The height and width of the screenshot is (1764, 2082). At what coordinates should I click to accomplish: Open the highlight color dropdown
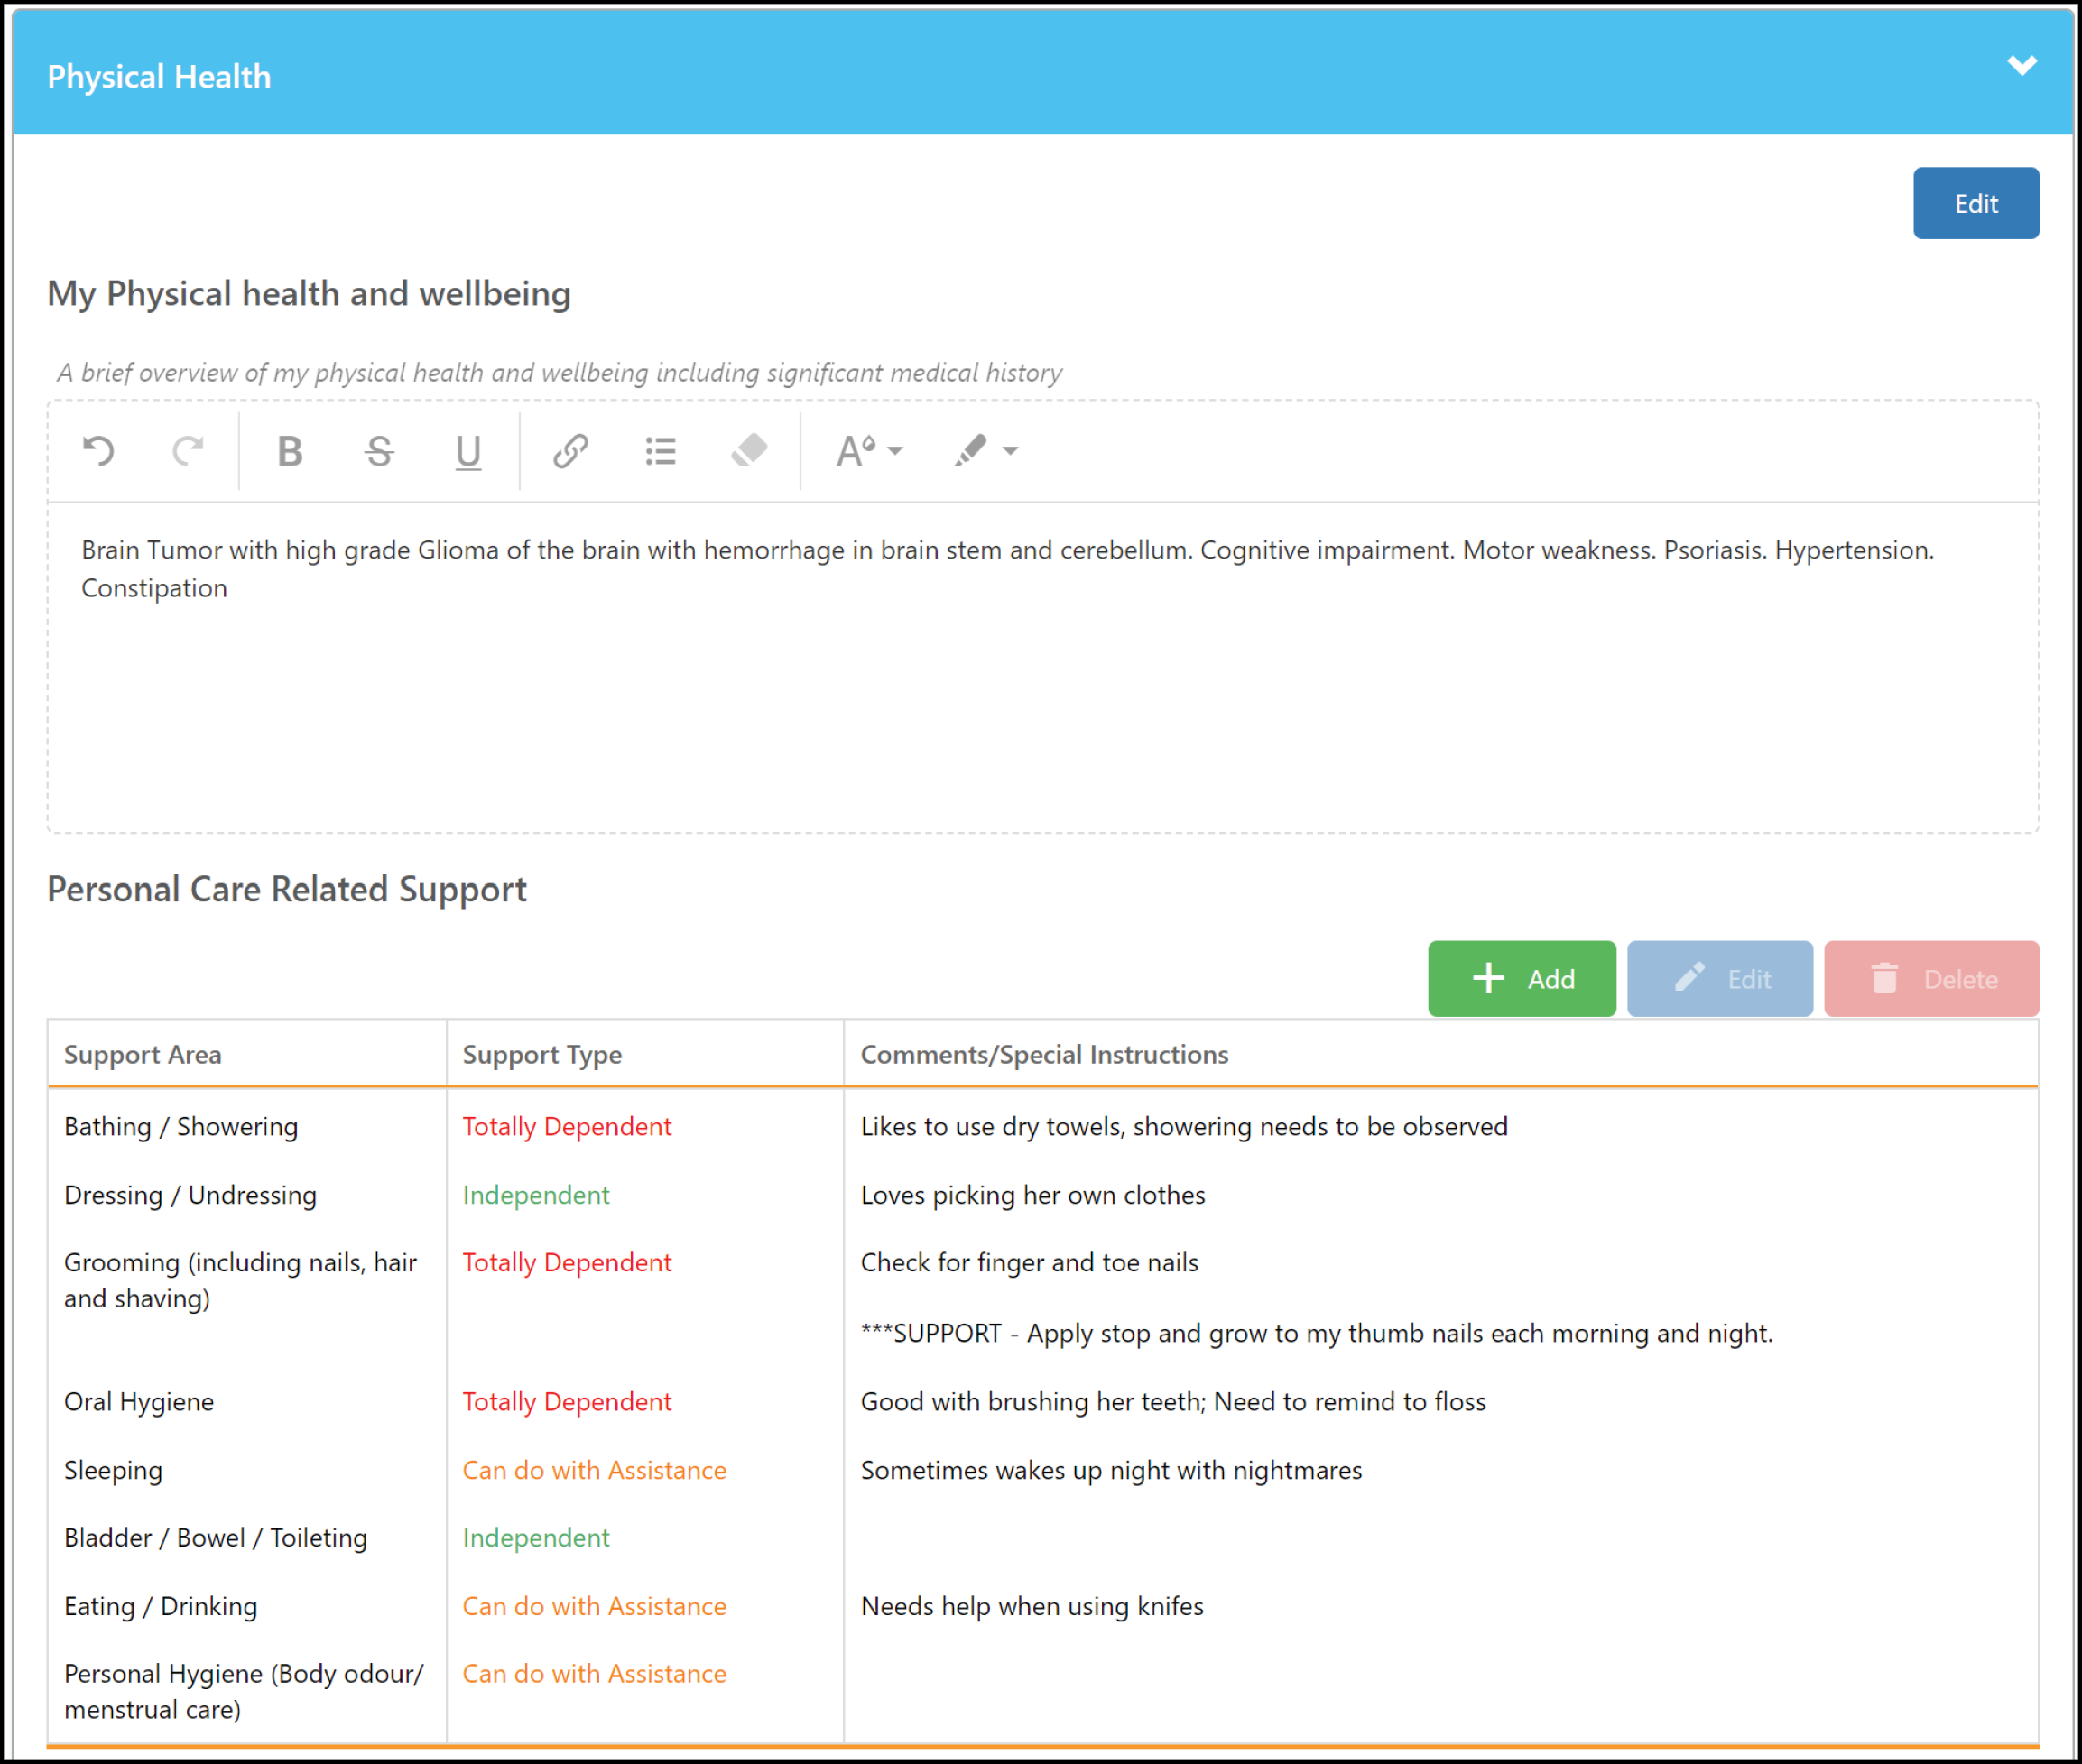(985, 452)
